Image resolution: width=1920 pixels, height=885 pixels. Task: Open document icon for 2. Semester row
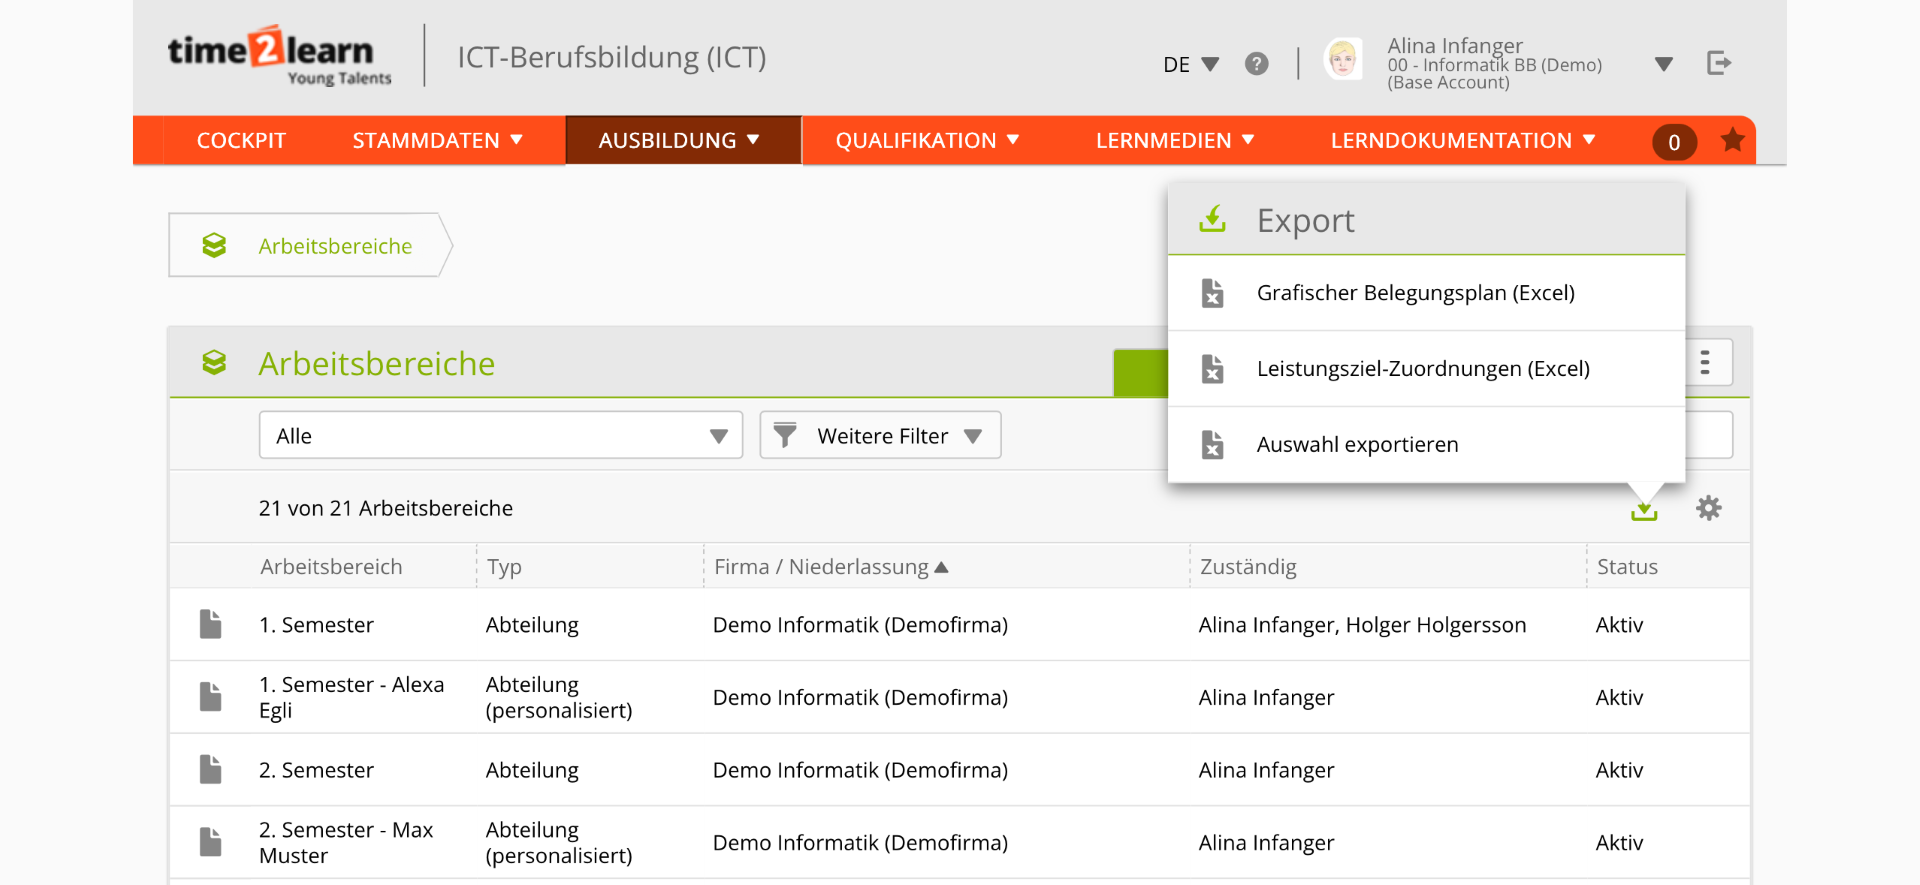(210, 770)
